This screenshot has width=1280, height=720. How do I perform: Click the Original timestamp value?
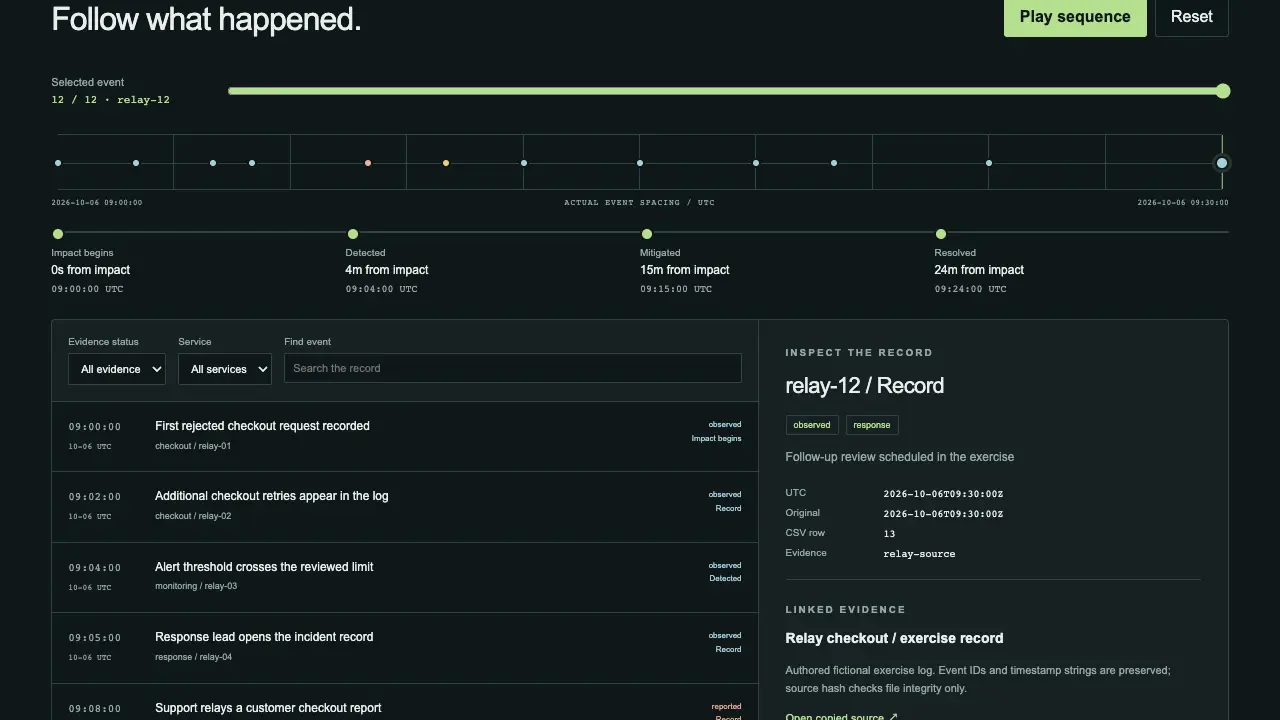point(943,514)
